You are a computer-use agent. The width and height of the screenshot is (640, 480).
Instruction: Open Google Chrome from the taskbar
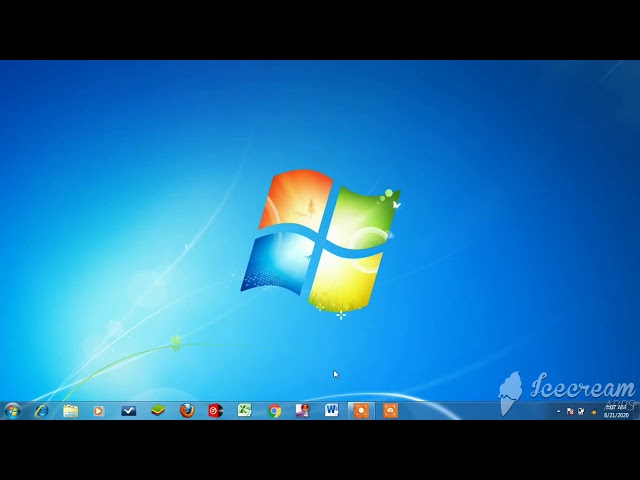coord(274,411)
